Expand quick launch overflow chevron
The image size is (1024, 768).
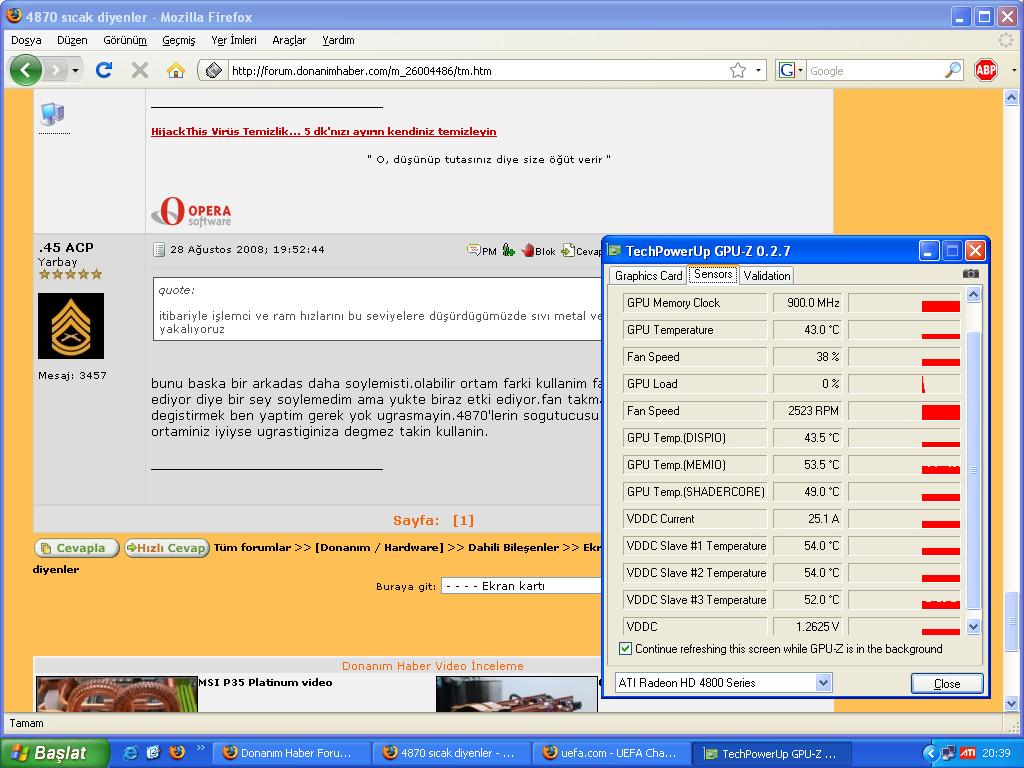point(200,748)
